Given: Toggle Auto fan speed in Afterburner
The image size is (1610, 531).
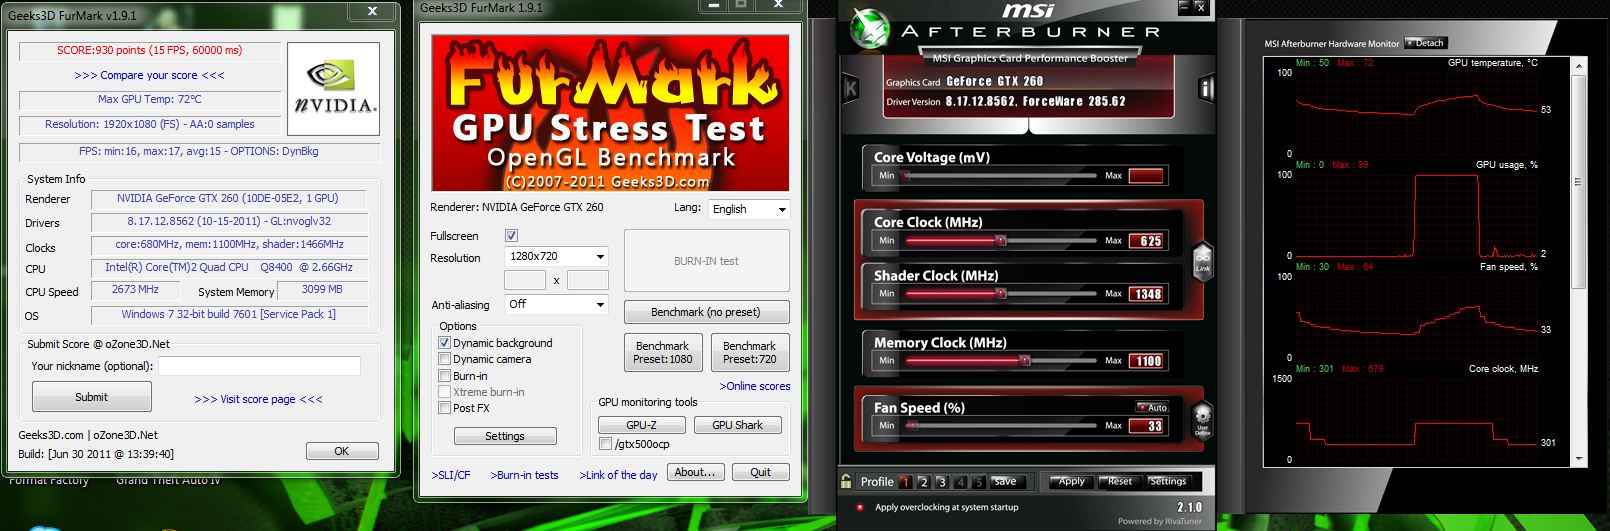Looking at the screenshot, I should click(x=1152, y=407).
